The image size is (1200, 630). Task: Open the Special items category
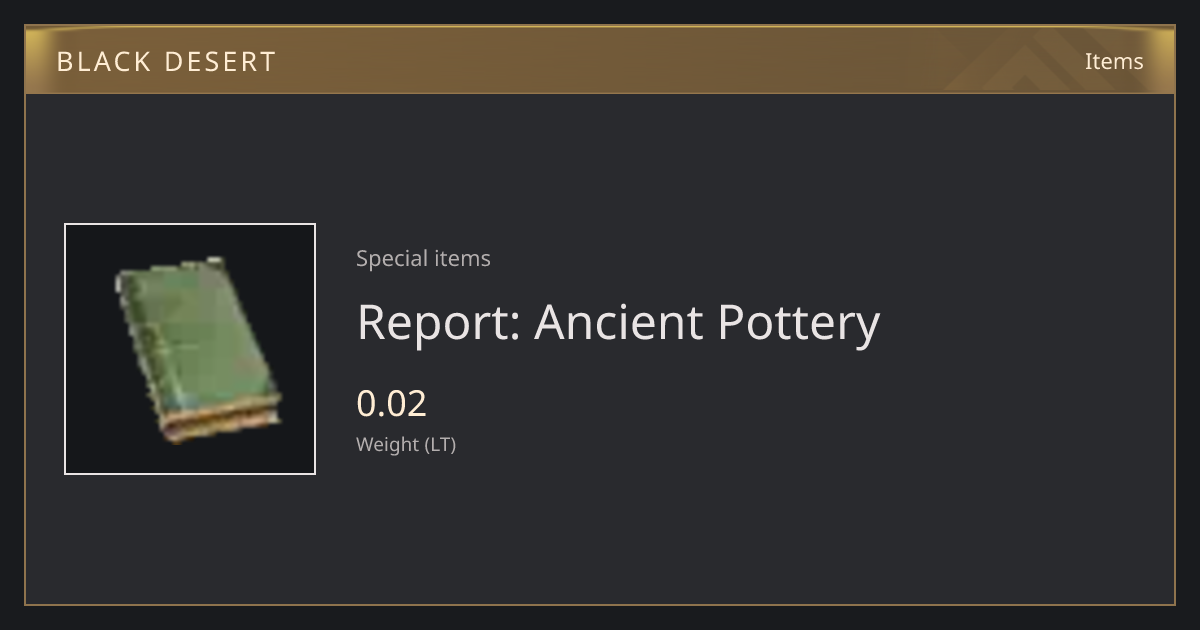[423, 258]
